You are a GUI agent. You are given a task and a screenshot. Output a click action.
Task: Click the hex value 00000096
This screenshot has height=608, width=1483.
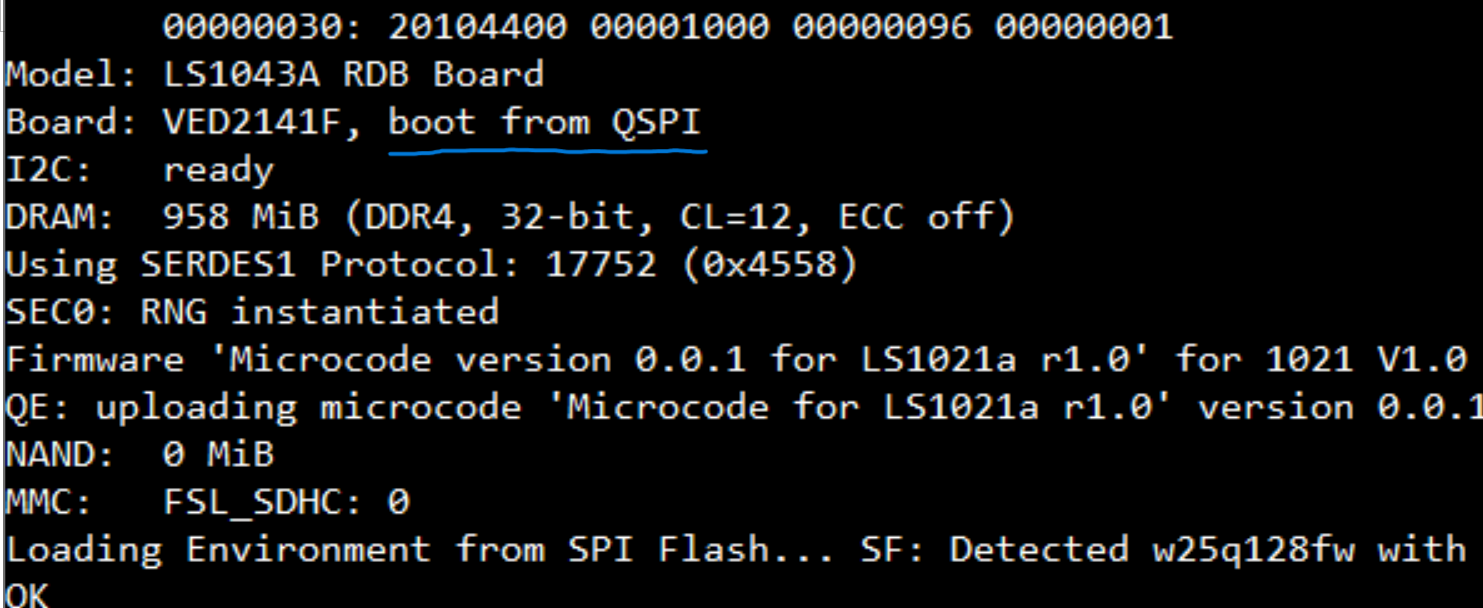point(881,27)
